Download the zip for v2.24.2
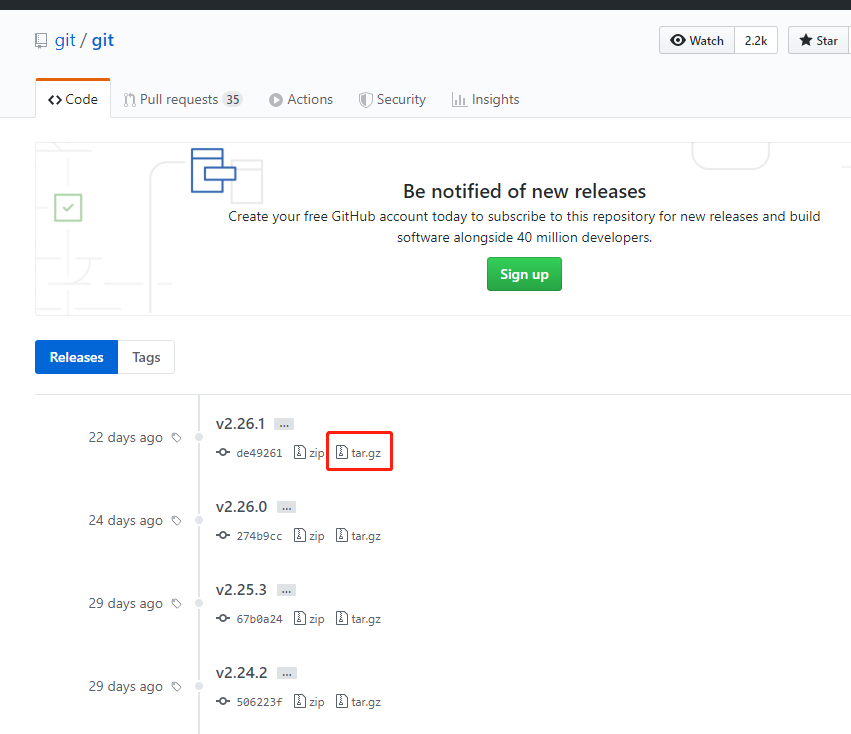Viewport: 851px width, 734px height. tap(309, 701)
